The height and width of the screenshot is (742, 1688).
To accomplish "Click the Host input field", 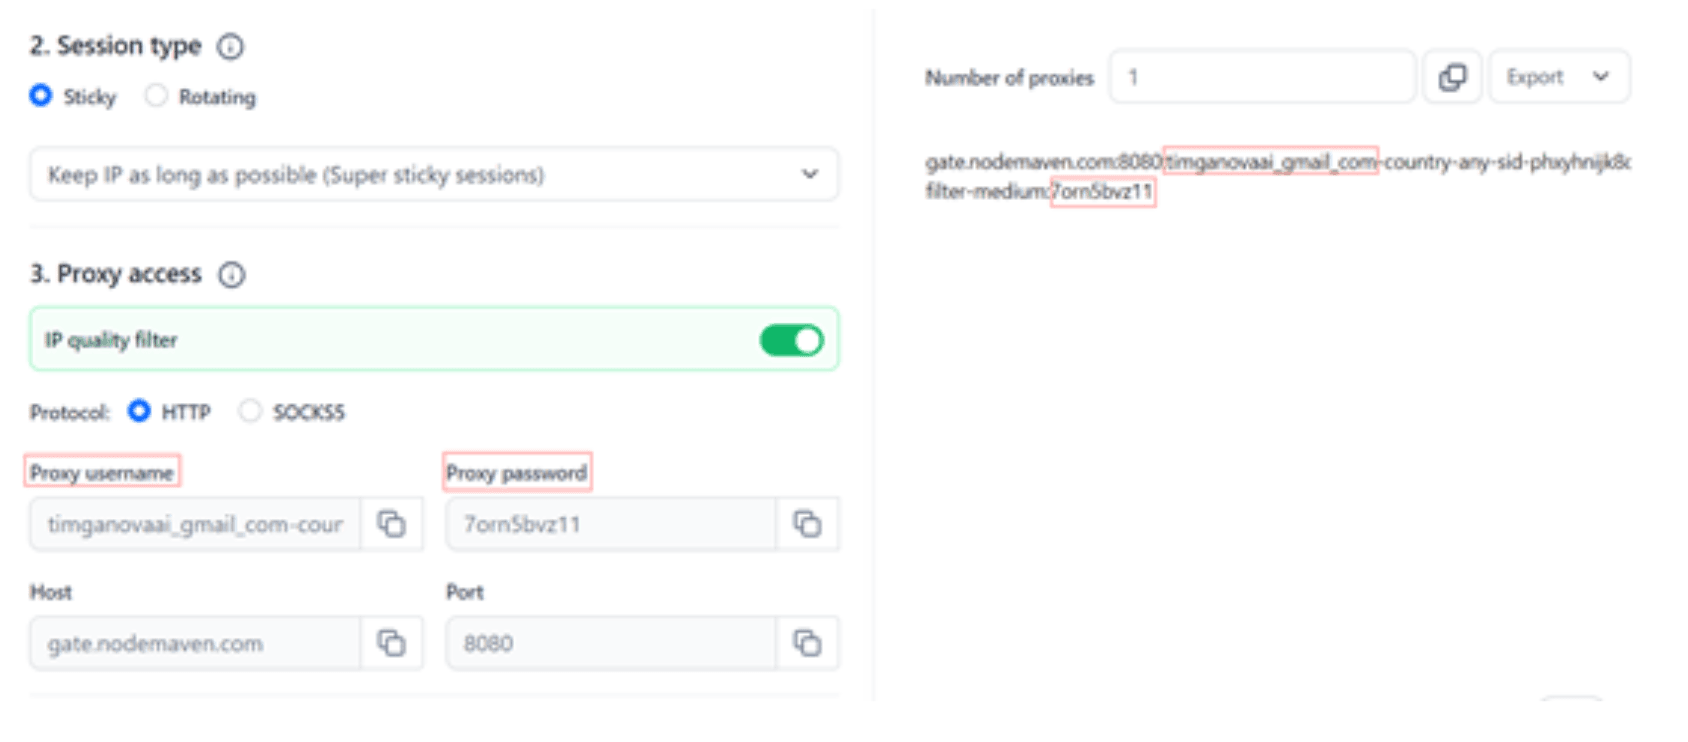I will [x=195, y=643].
